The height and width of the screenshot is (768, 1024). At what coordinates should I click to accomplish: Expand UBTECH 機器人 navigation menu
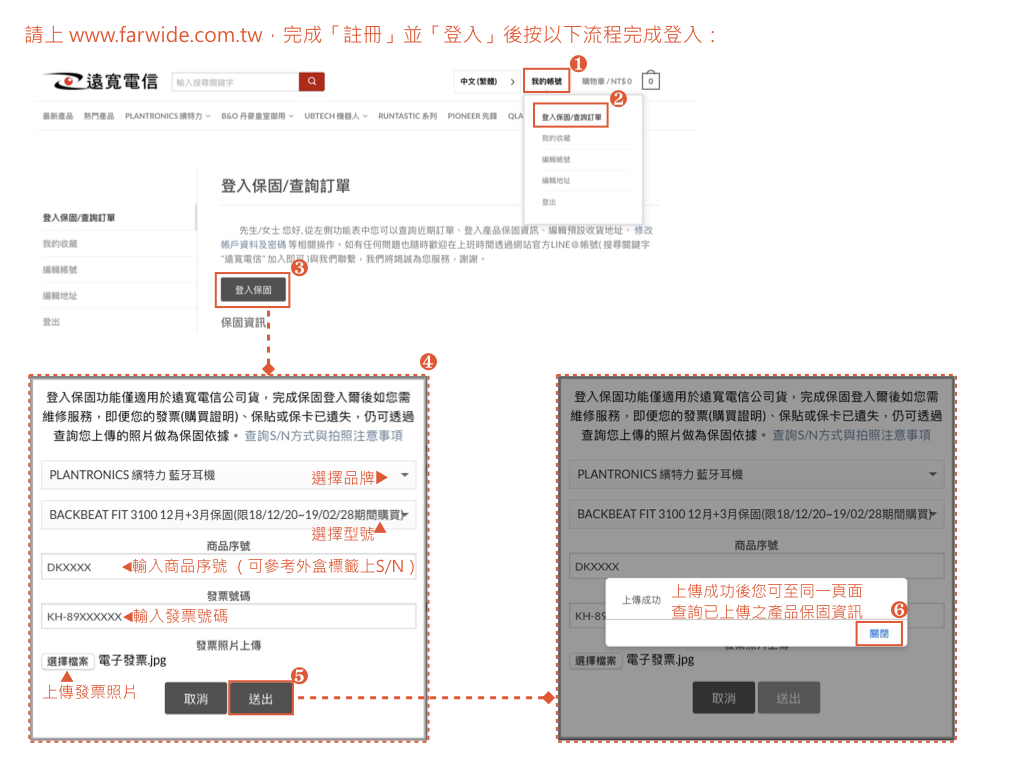pos(336,116)
